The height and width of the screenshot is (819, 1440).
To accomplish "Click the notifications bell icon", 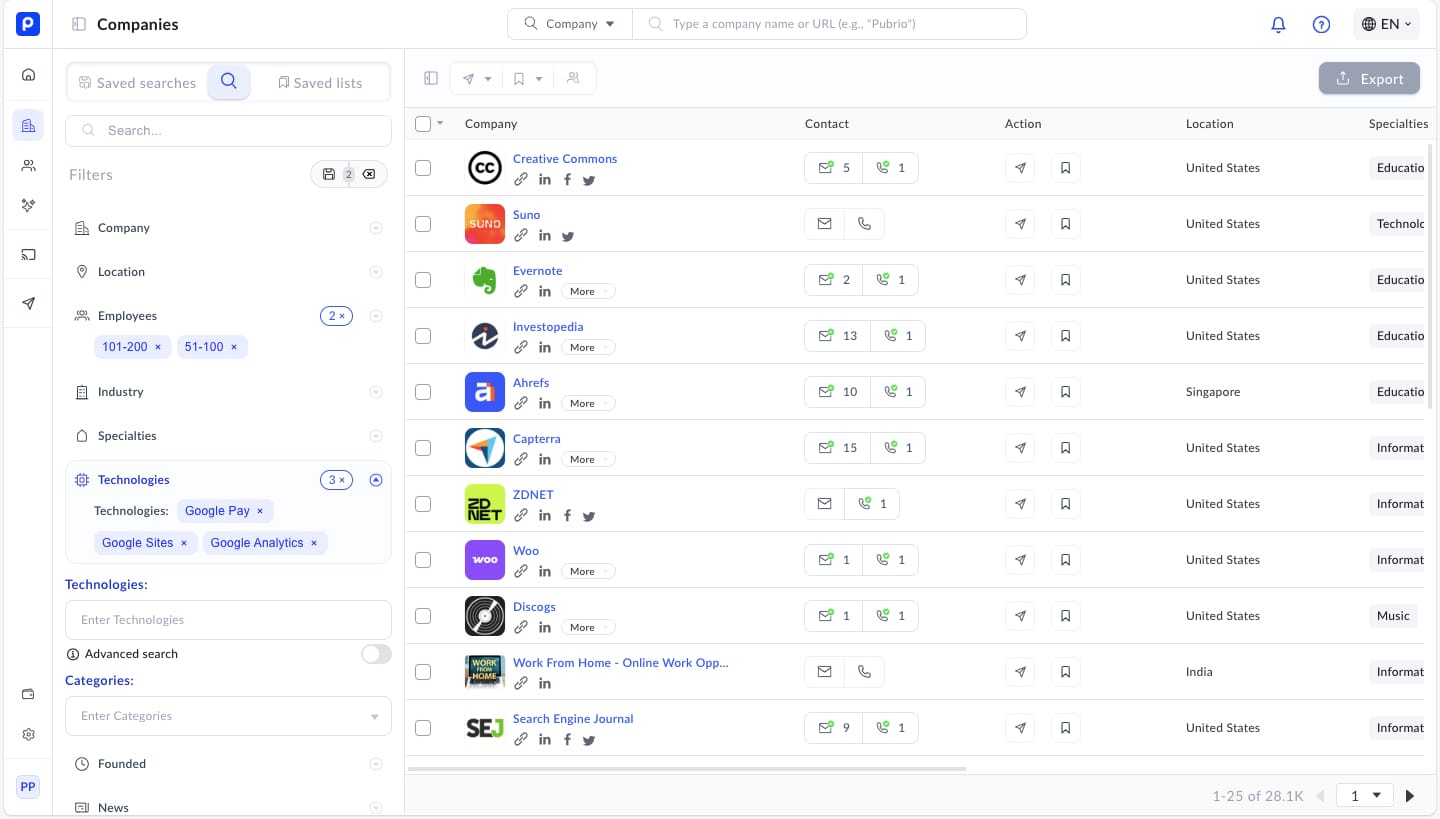I will tap(1278, 24).
